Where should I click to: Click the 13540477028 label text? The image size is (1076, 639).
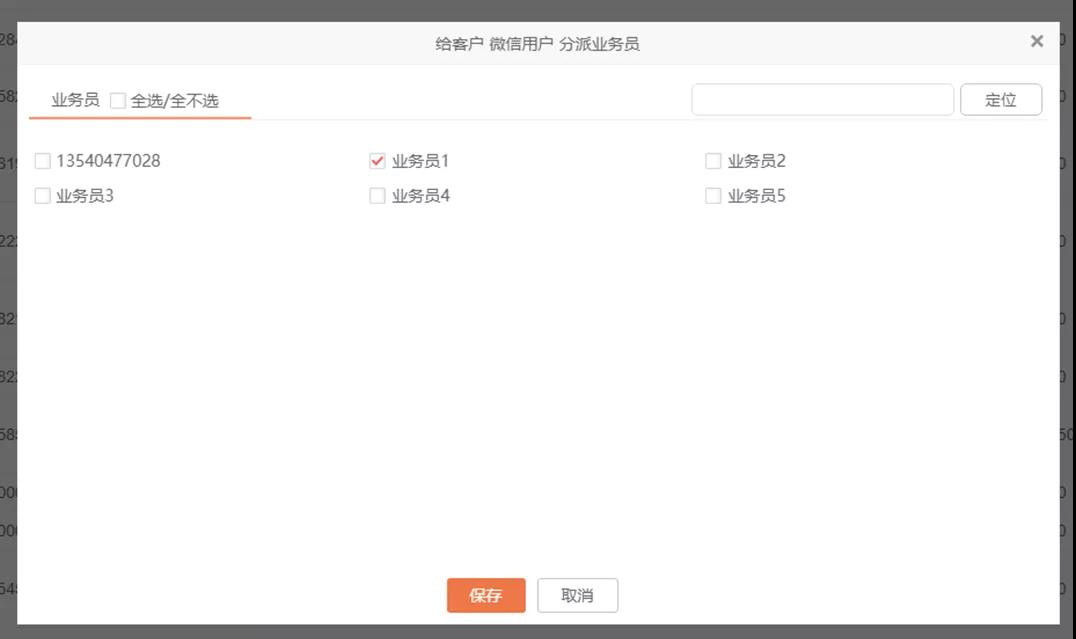coord(108,161)
